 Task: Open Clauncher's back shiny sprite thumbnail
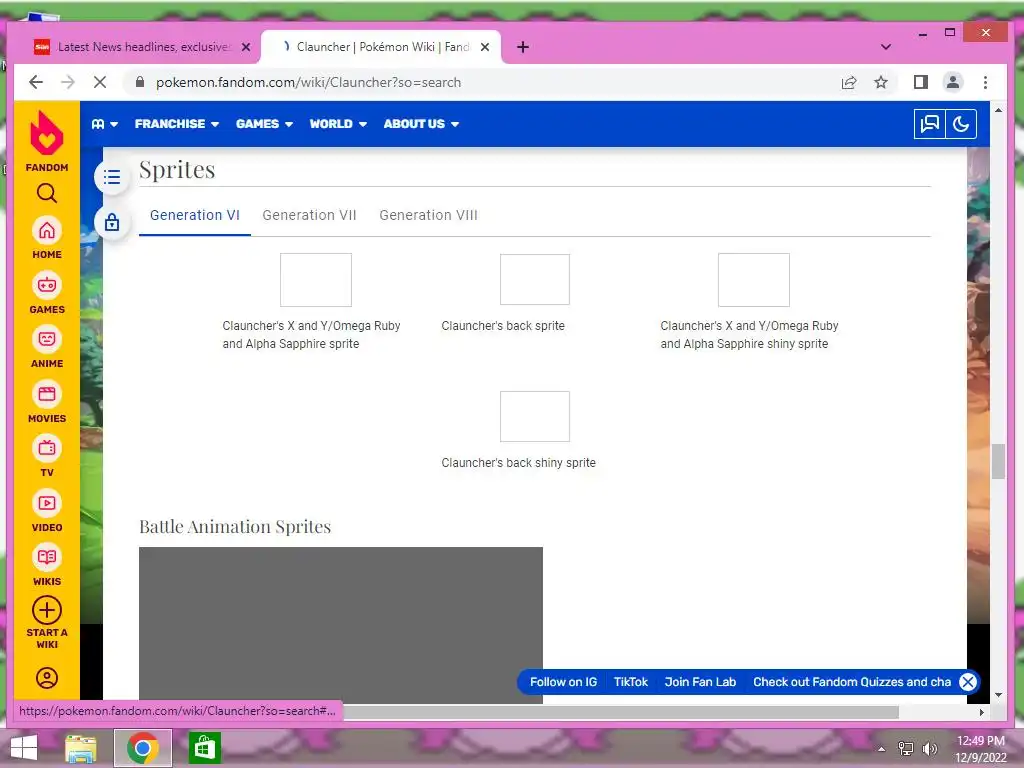point(535,417)
